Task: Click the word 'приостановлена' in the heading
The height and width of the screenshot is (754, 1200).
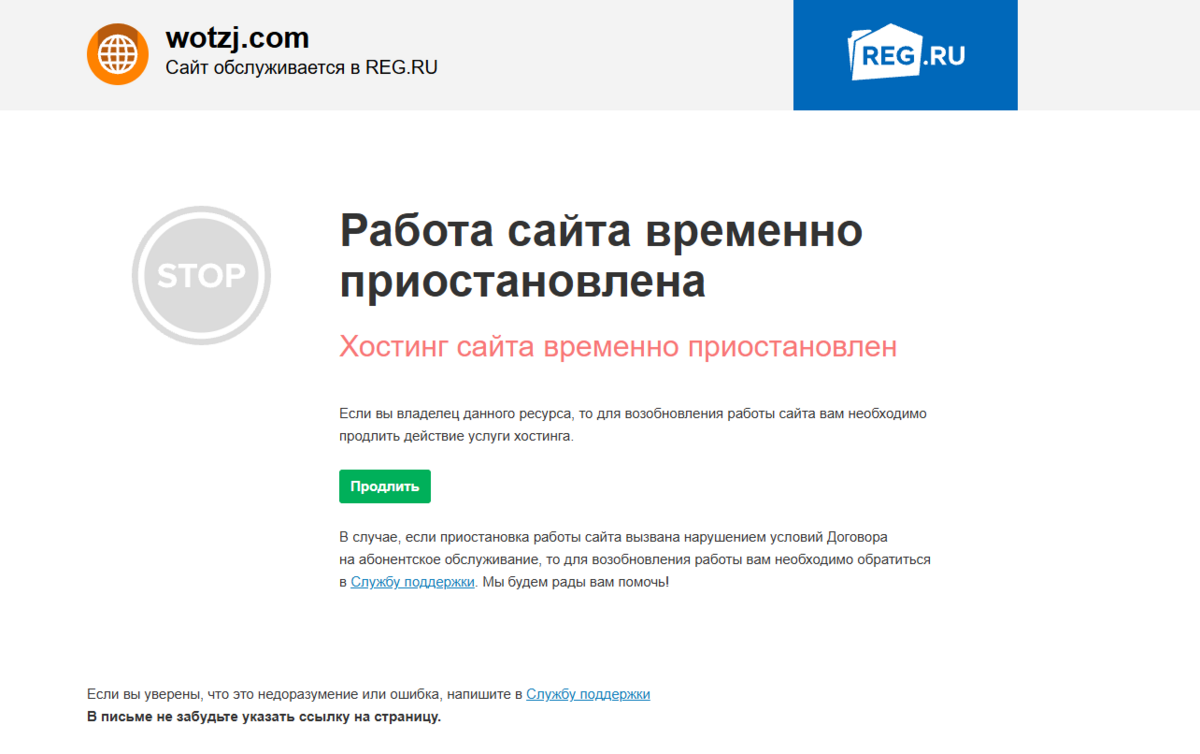Action: [522, 282]
